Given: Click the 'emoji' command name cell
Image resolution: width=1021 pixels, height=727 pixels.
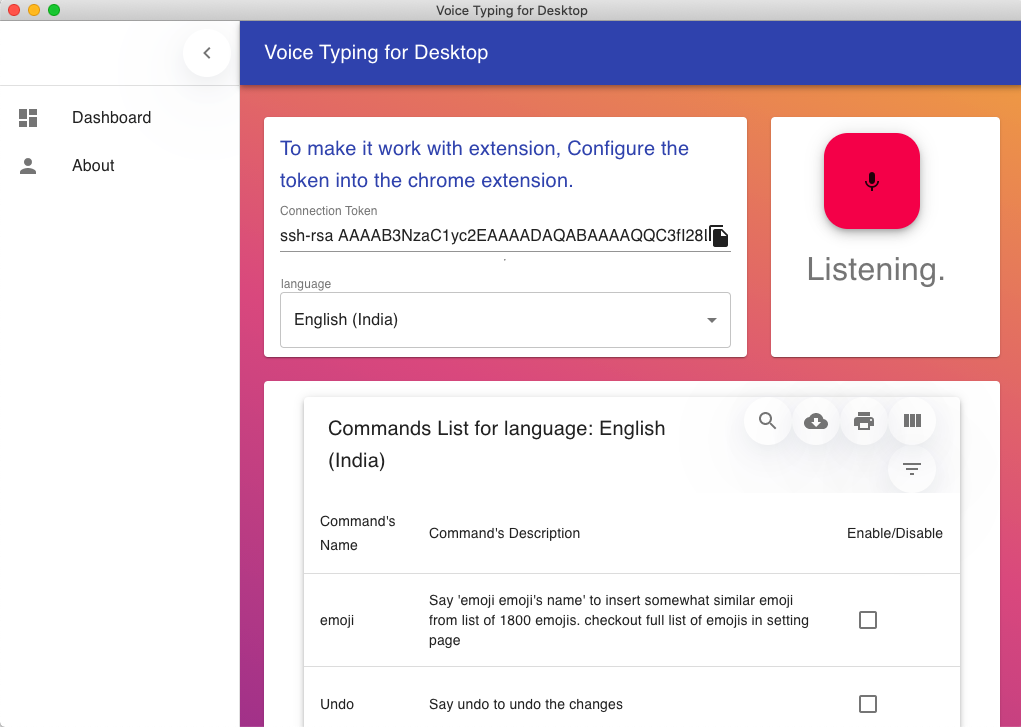Looking at the screenshot, I should coord(337,620).
